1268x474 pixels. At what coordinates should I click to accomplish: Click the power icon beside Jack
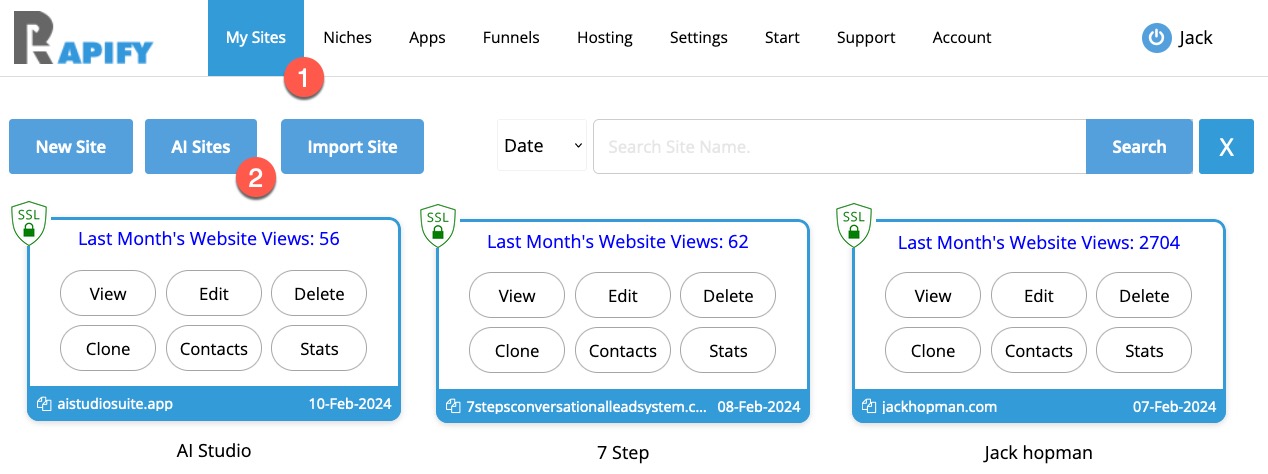pyautogui.click(x=1156, y=38)
